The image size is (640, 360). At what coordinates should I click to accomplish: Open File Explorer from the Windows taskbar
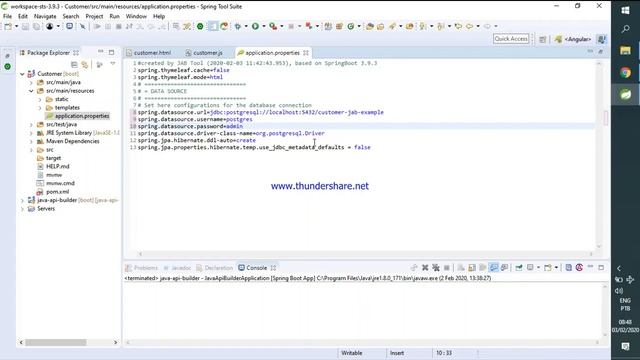click(625, 51)
